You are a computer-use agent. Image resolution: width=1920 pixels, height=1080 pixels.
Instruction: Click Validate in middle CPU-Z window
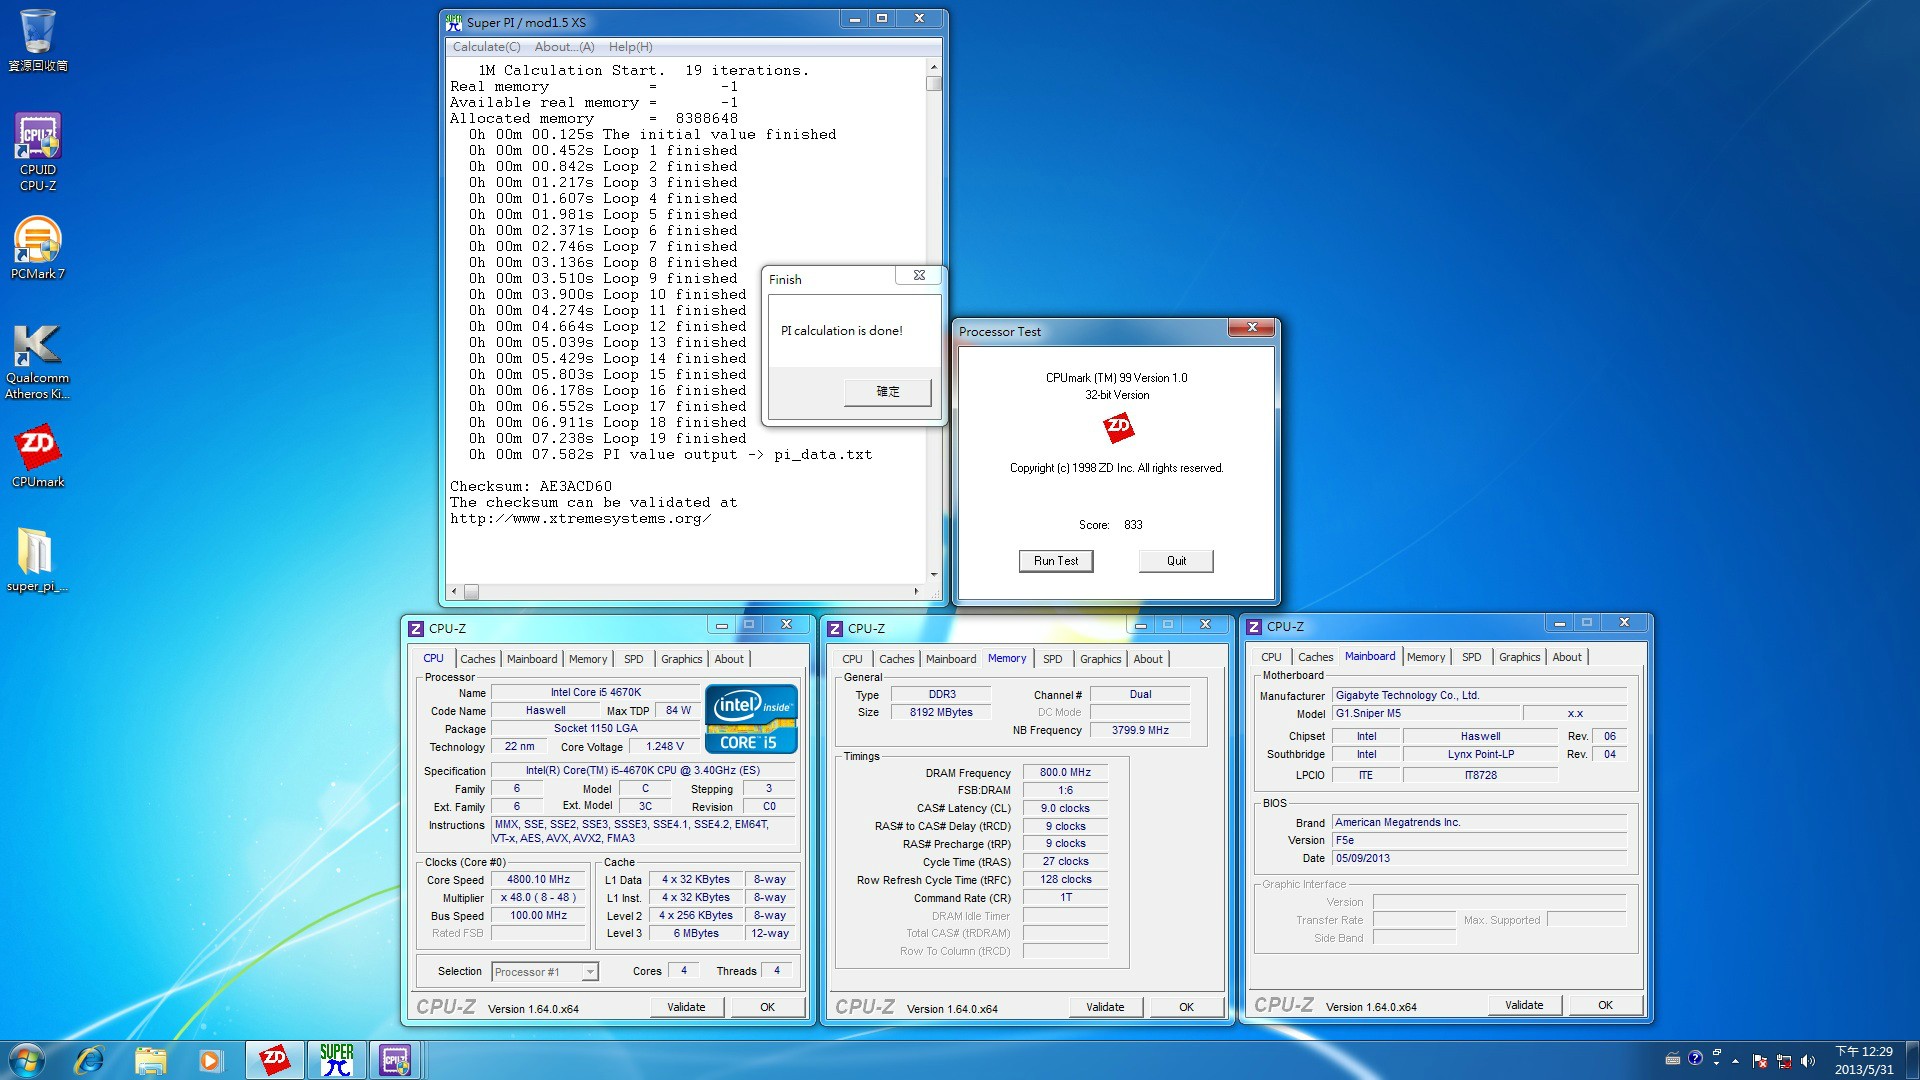[1105, 1007]
